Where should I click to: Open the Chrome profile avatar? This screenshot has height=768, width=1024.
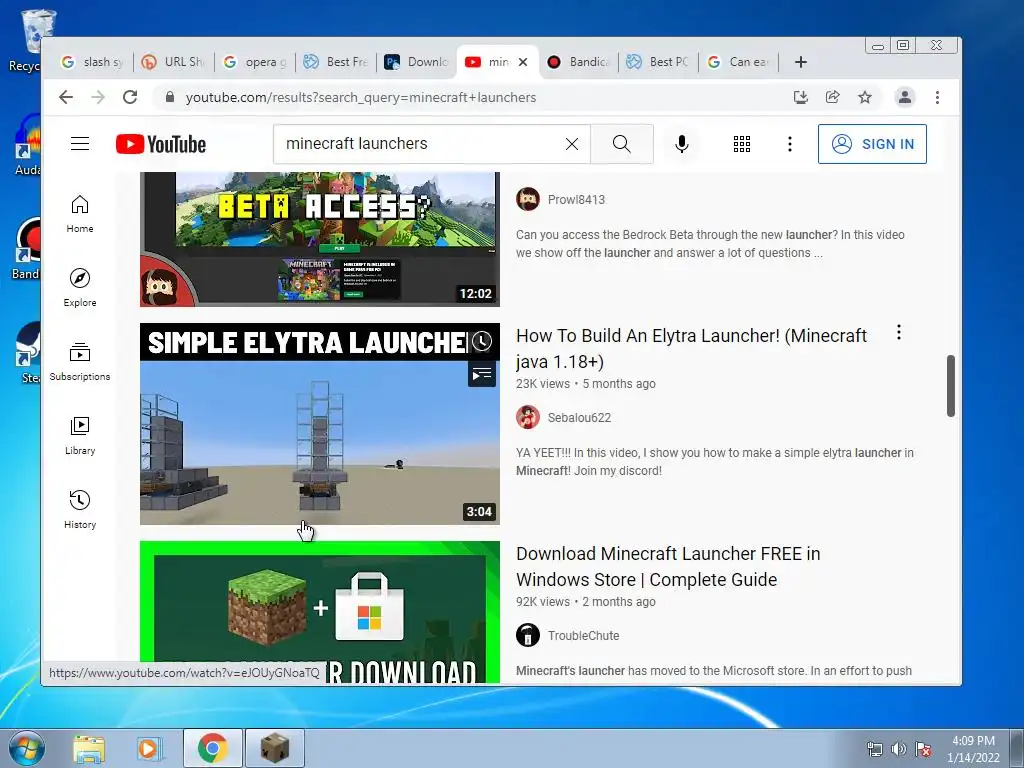[x=904, y=97]
